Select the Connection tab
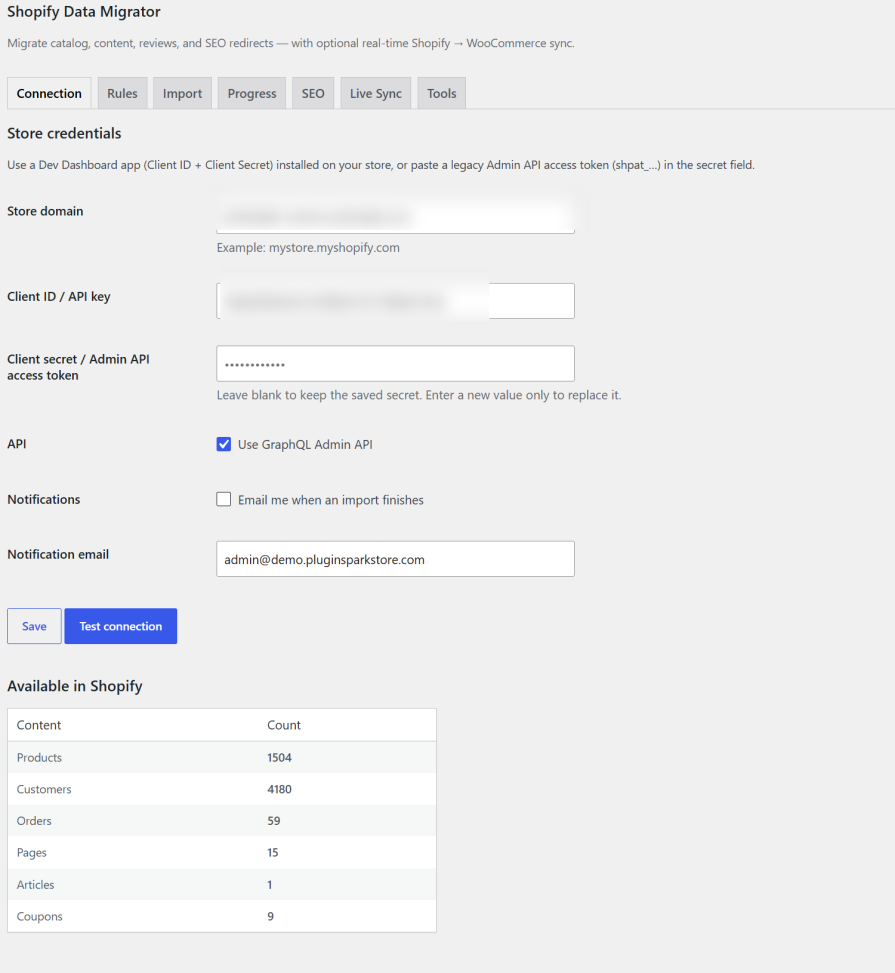The width and height of the screenshot is (895, 973). tap(49, 93)
